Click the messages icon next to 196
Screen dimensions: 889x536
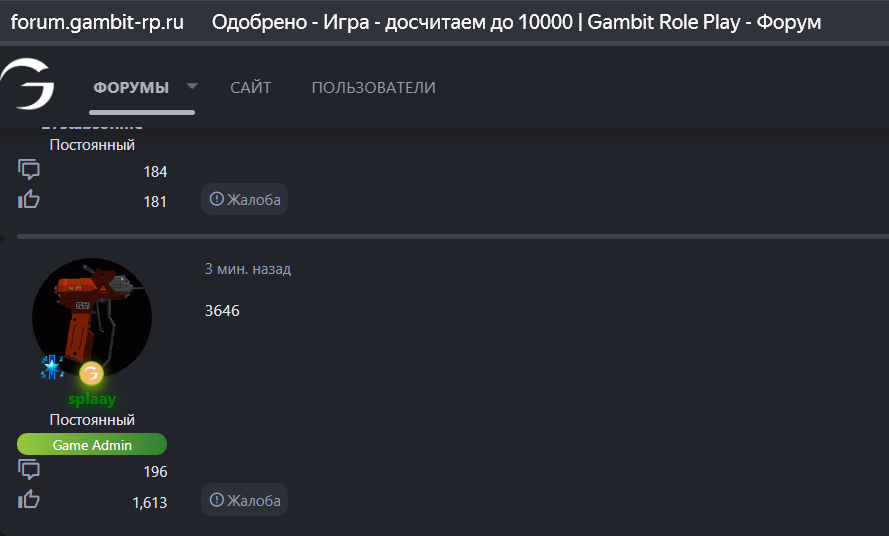29,470
